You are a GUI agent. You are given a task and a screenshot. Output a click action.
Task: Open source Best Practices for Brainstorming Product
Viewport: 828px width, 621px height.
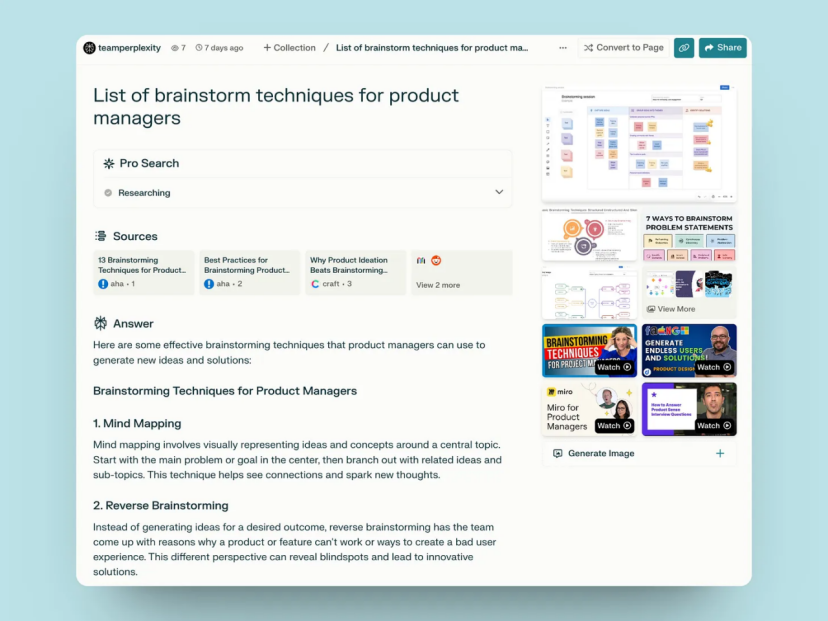coord(250,272)
